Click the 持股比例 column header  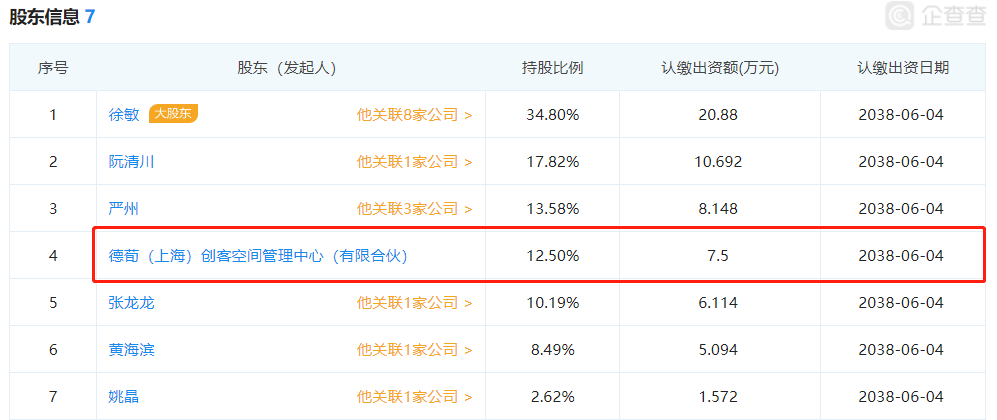click(x=553, y=68)
